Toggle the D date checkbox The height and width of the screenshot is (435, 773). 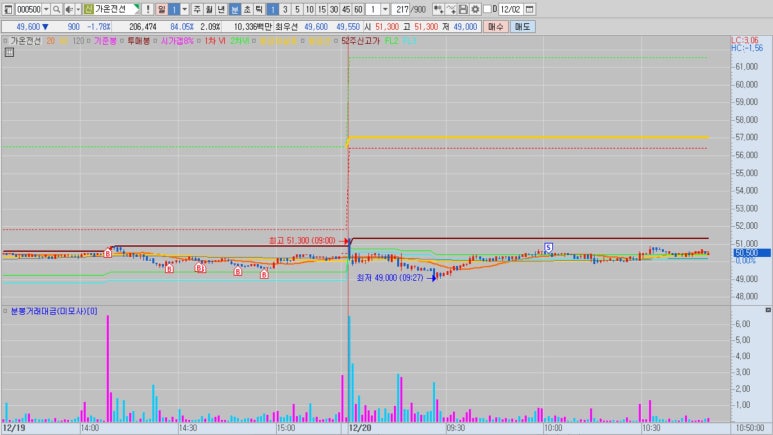(x=488, y=9)
